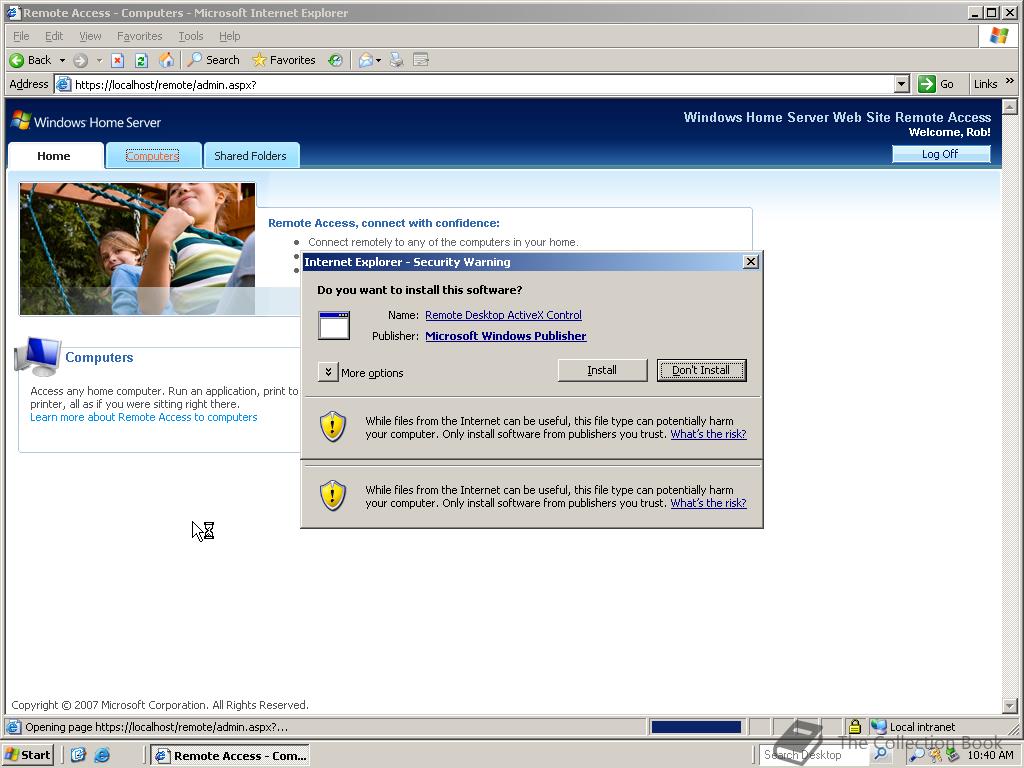The height and width of the screenshot is (768, 1024).
Task: Open the Favorites star button
Action: pyautogui.click(x=284, y=60)
